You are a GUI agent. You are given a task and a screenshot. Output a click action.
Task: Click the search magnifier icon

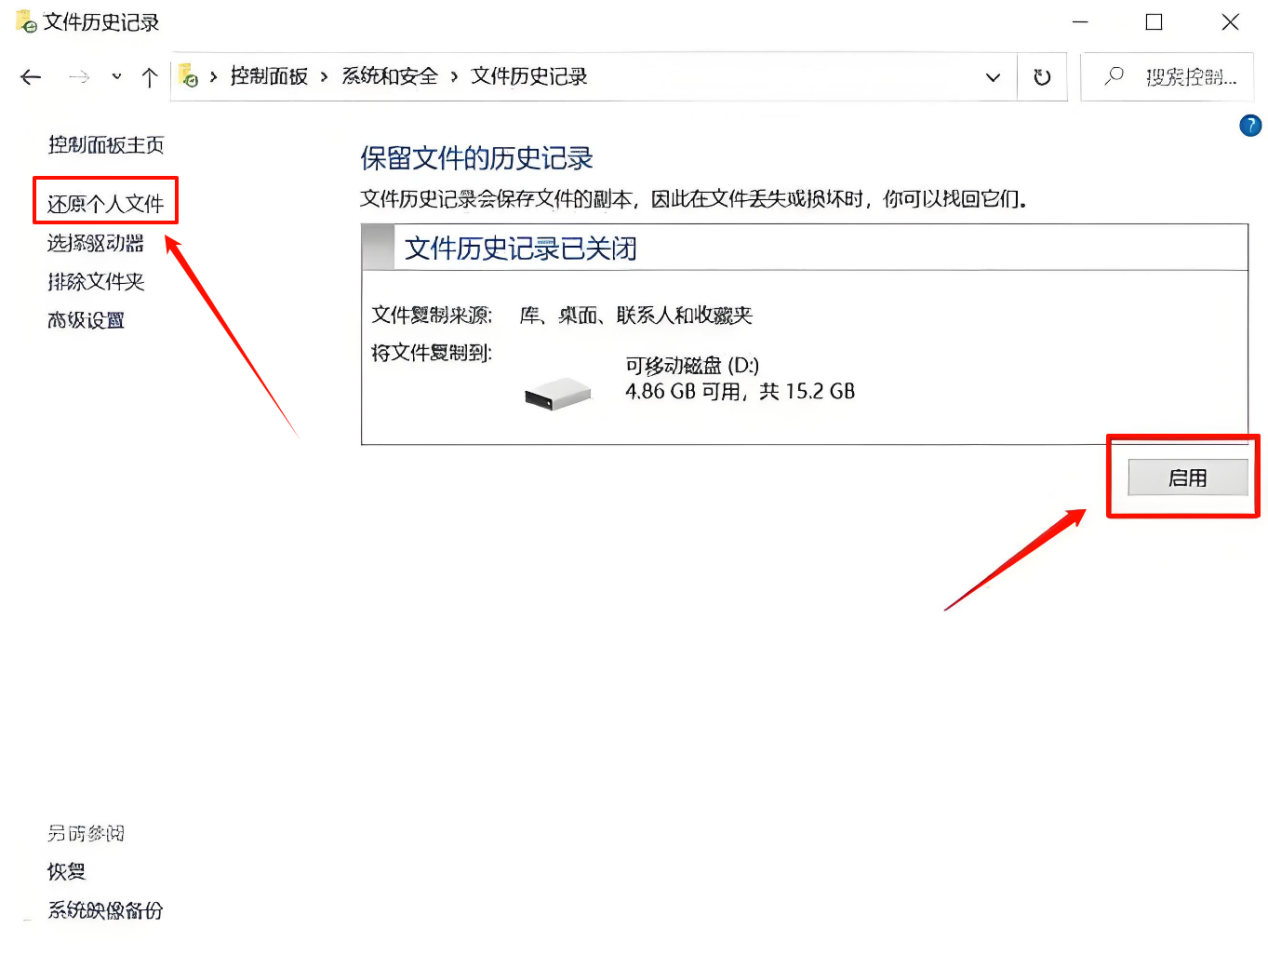tap(1114, 76)
